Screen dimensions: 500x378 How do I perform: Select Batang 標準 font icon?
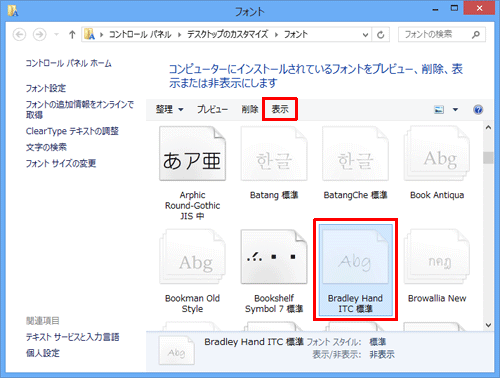point(274,154)
